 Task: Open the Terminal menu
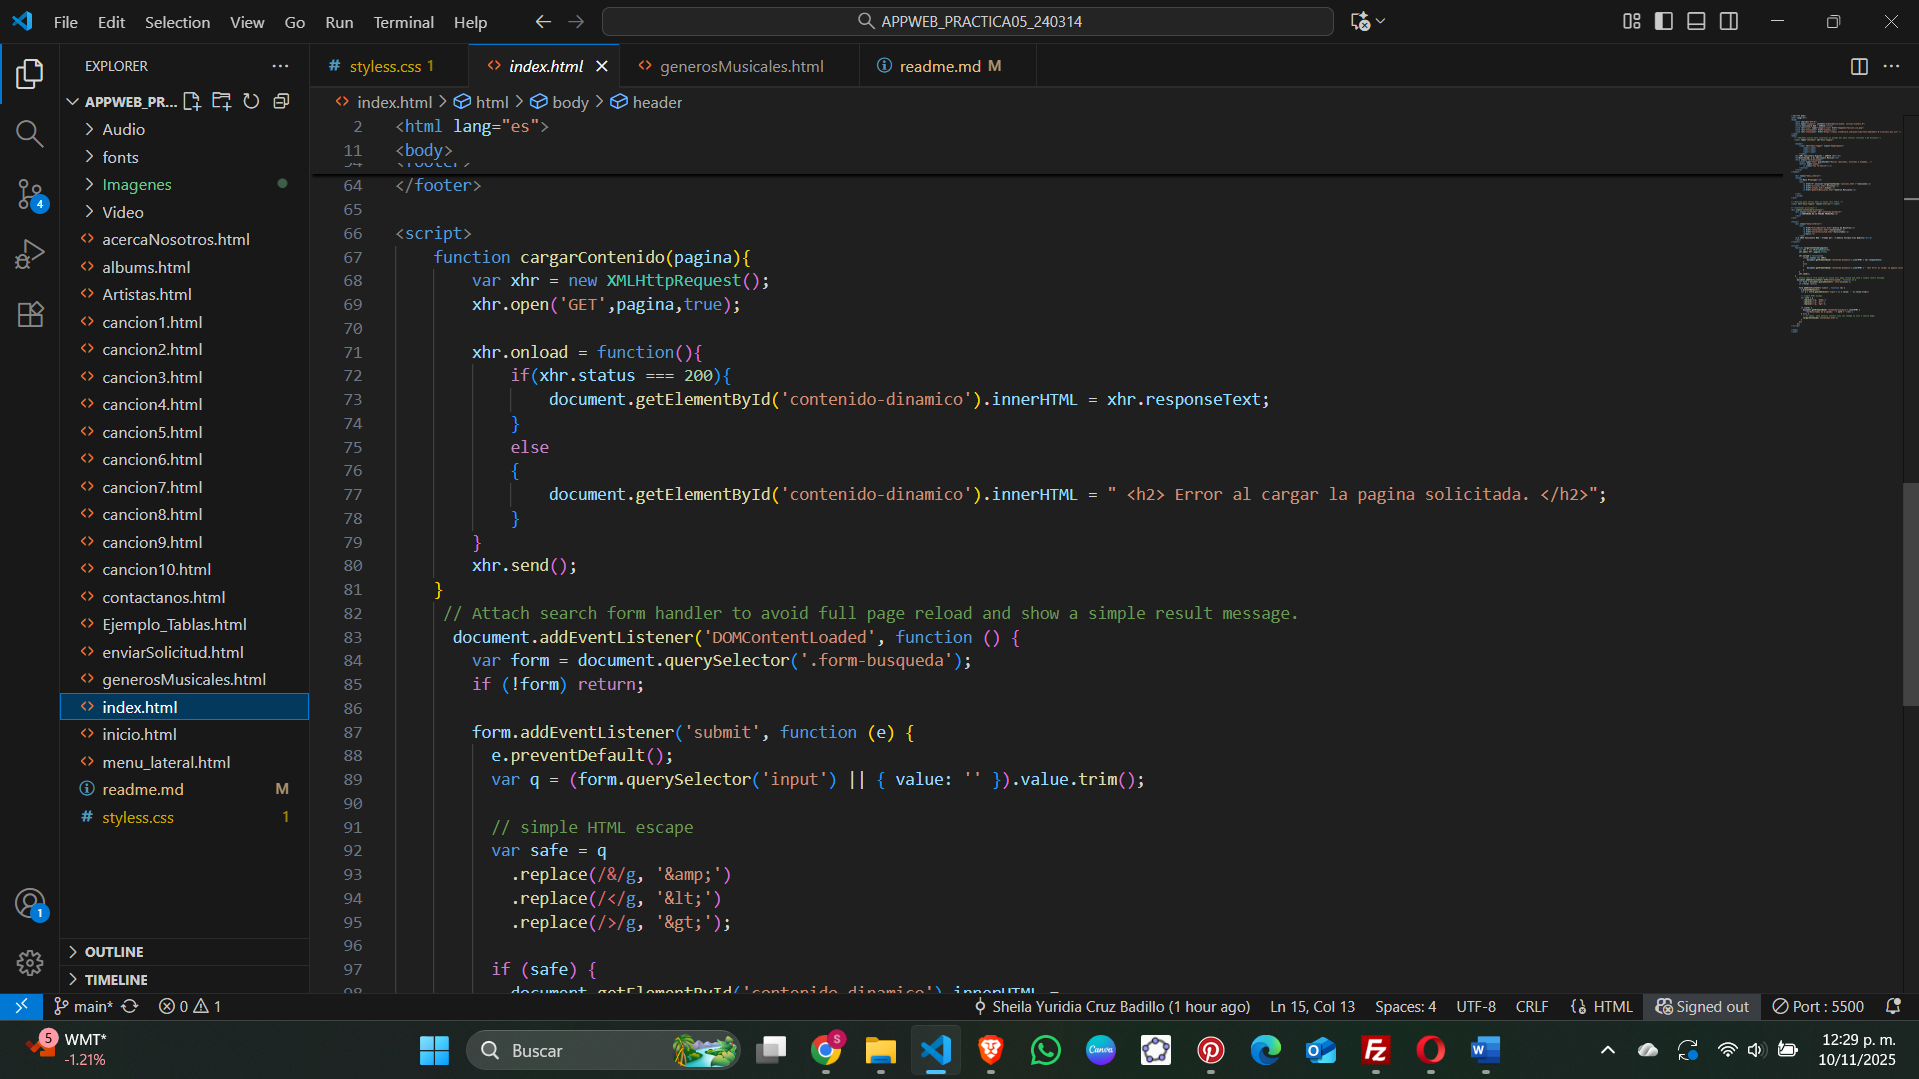coord(403,22)
